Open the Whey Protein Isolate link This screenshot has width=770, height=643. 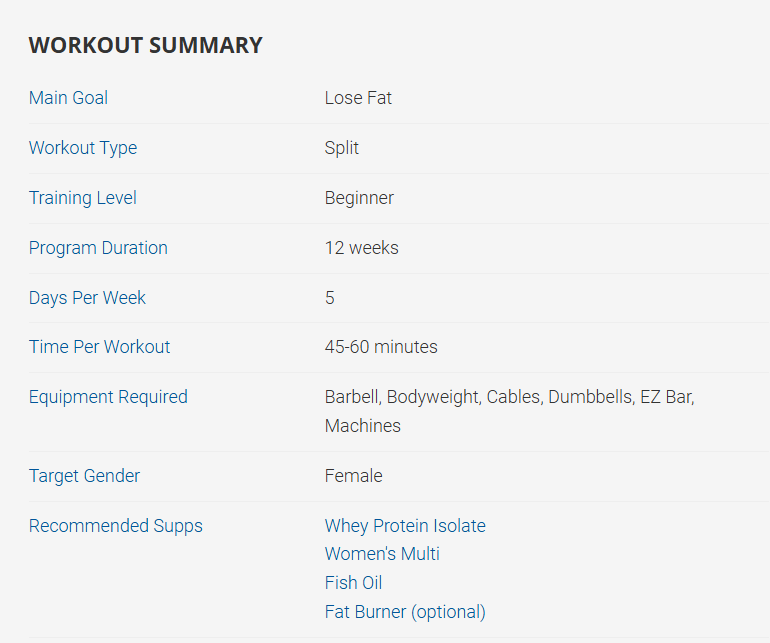405,526
